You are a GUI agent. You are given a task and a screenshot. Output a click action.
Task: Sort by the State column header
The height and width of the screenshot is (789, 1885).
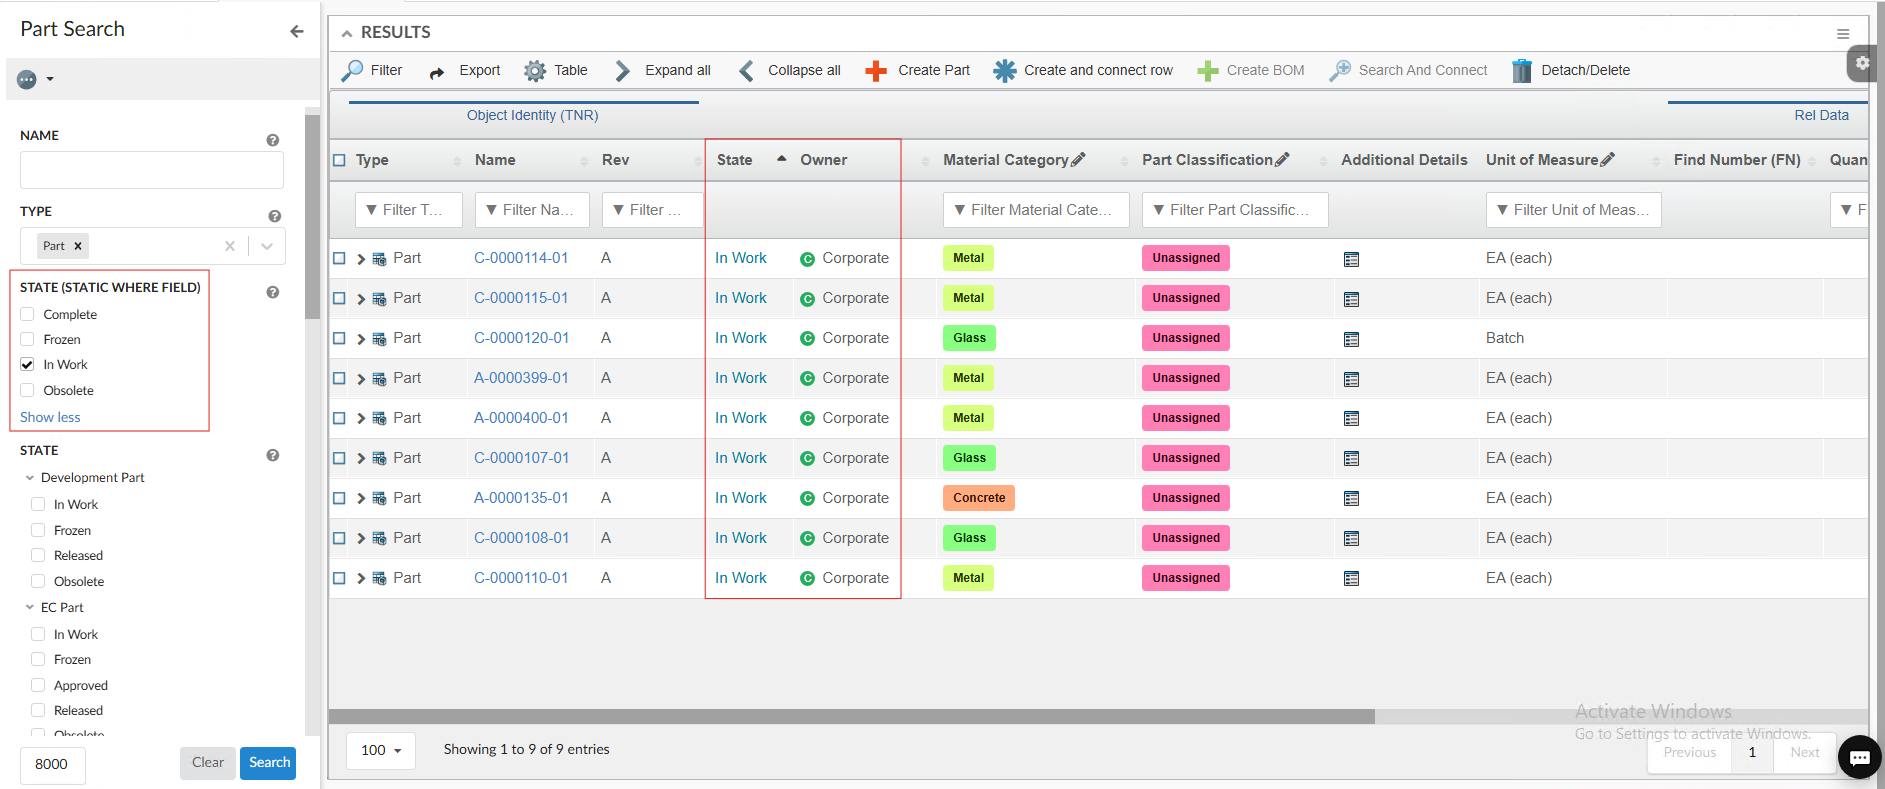coord(735,160)
